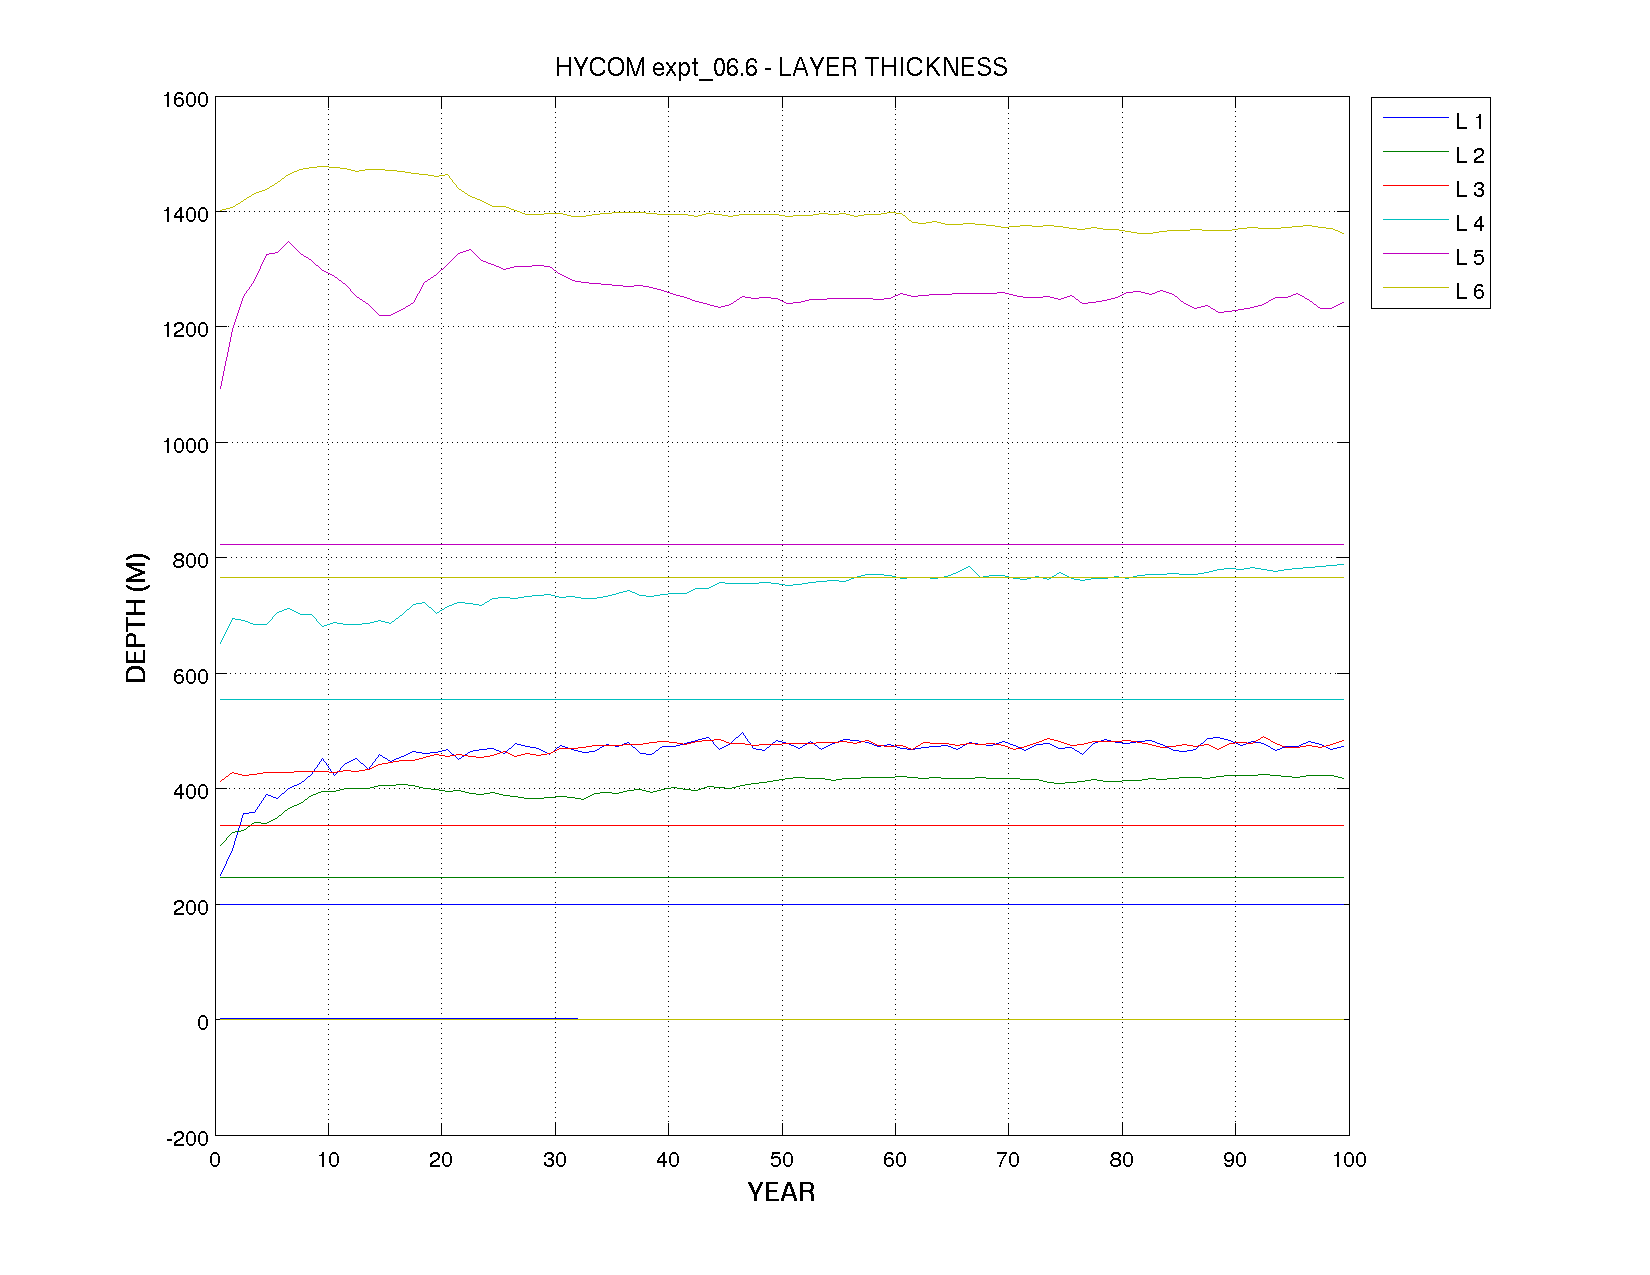The height and width of the screenshot is (1275, 1650).
Task: Click the line sample beside L 4 in legend
Action: tap(1415, 220)
